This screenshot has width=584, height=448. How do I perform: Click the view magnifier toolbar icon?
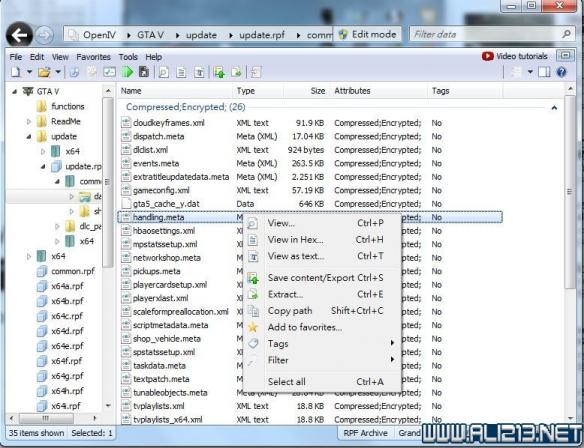164,72
